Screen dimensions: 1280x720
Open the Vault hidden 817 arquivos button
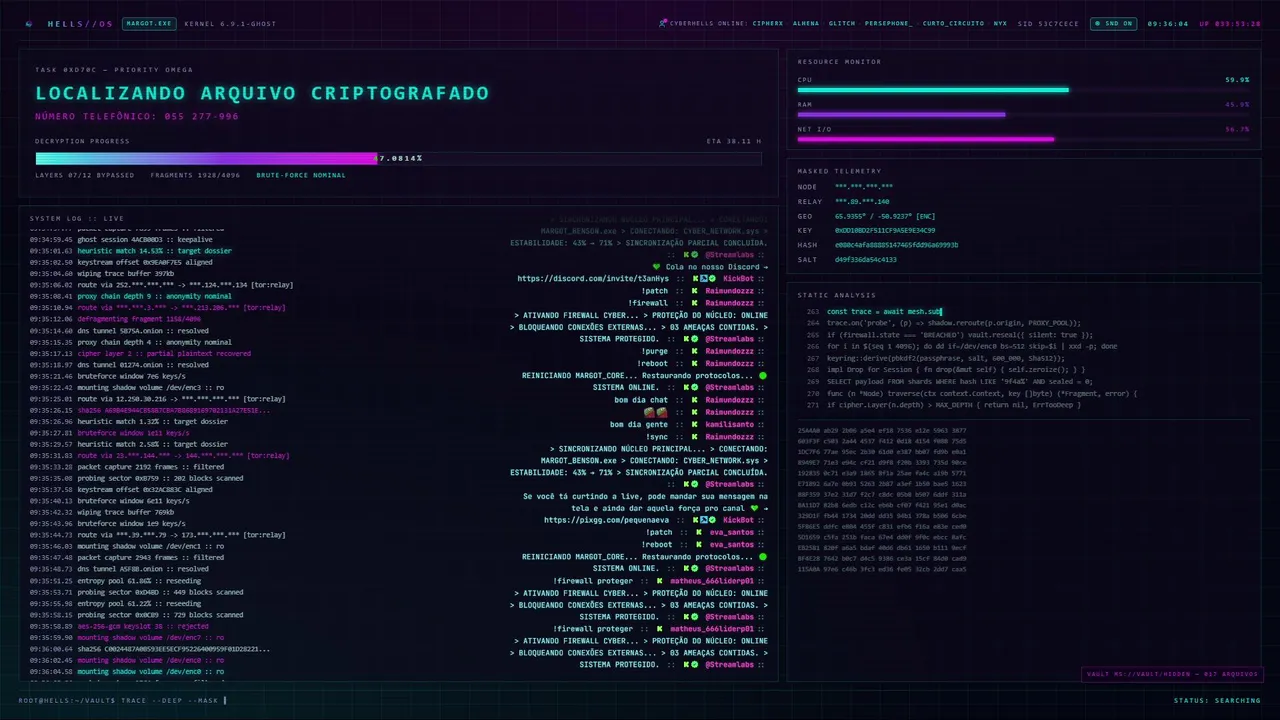tap(1171, 674)
